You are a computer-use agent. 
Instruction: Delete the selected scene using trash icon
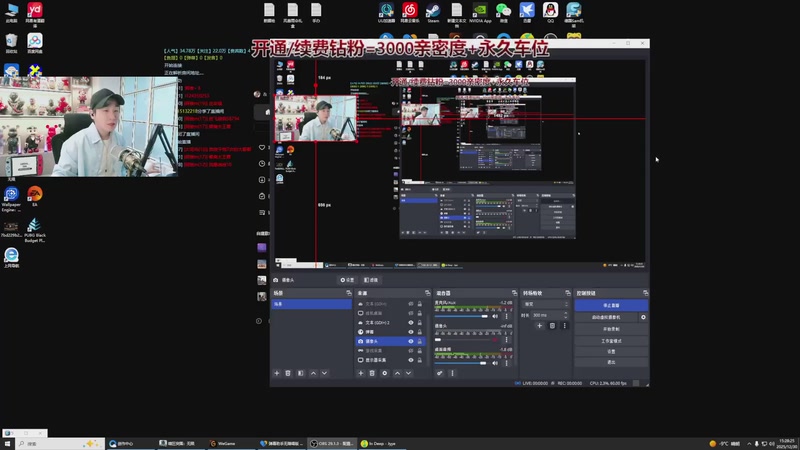288,373
